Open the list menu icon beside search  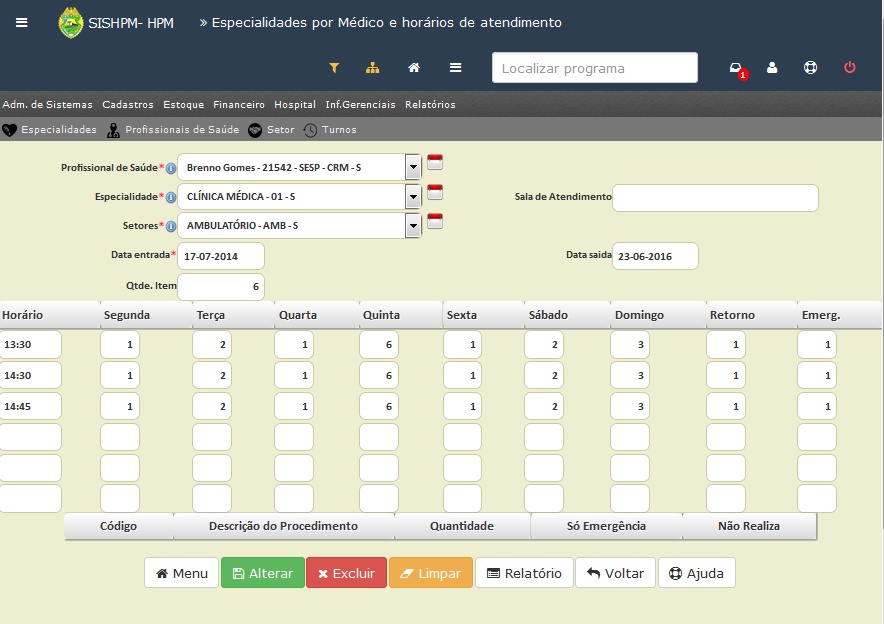click(456, 68)
